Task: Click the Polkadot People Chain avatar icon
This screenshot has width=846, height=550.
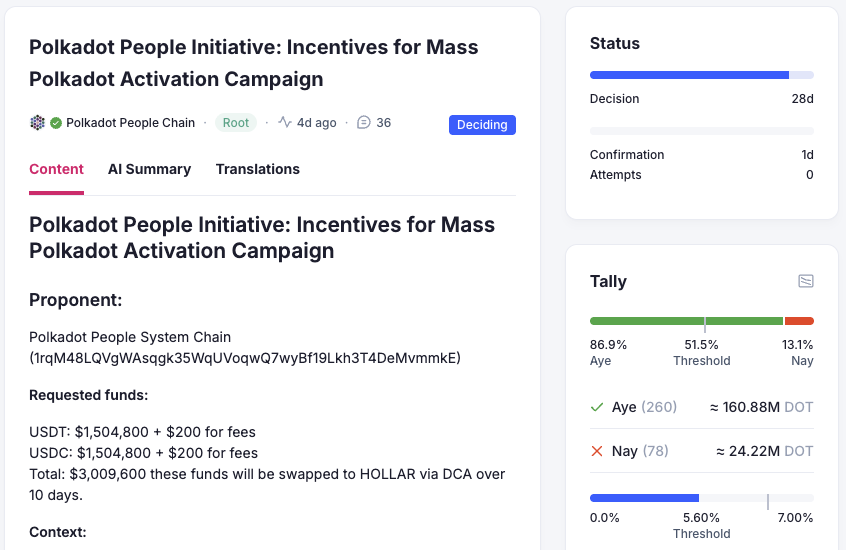Action: pyautogui.click(x=37, y=123)
